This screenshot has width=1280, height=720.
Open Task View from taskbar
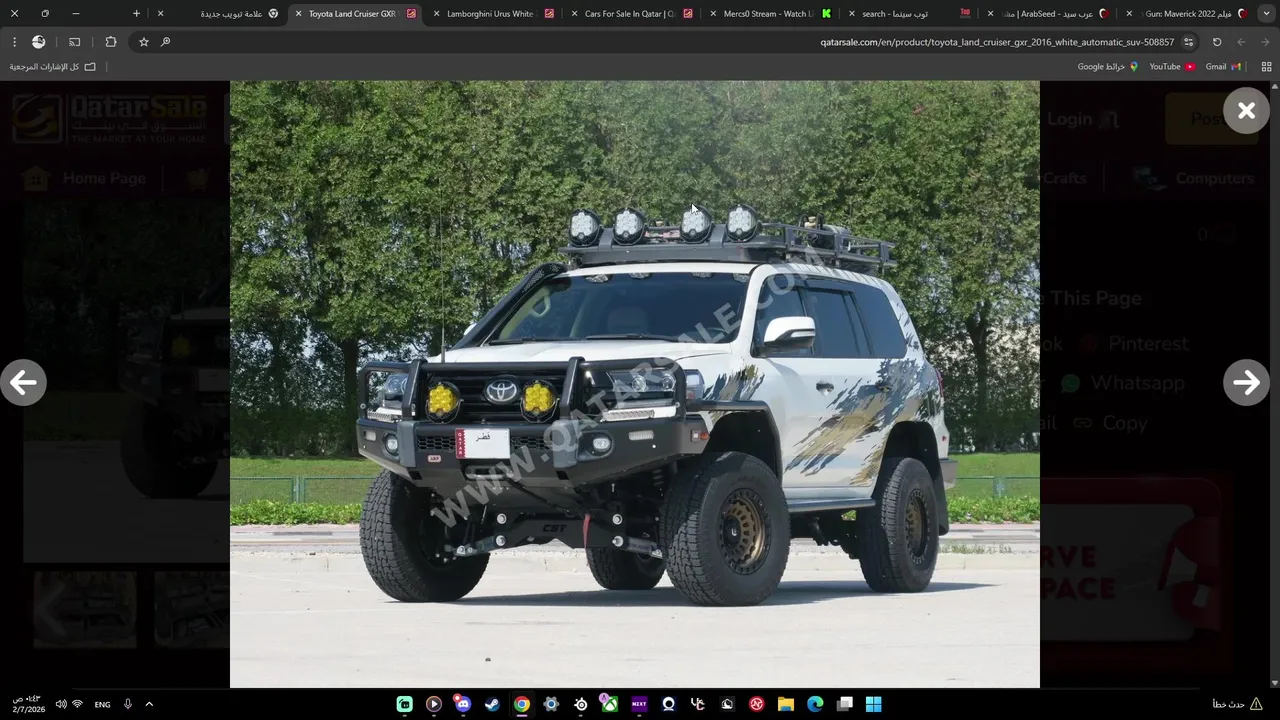(x=844, y=704)
